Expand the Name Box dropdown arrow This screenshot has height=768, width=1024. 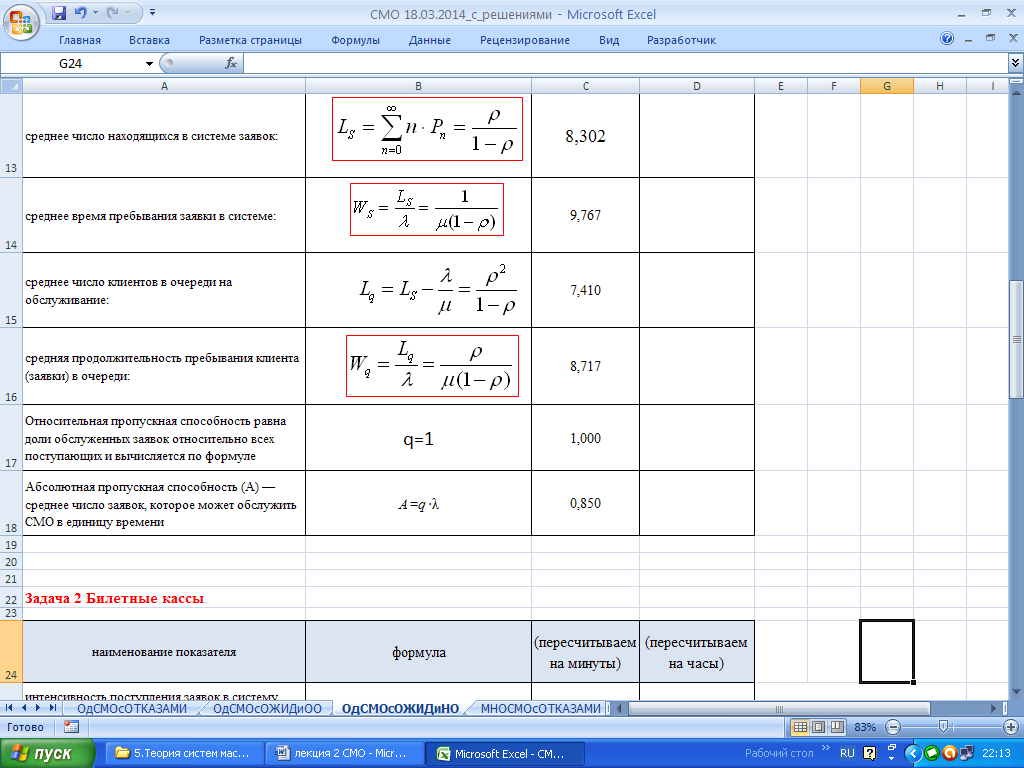[149, 63]
